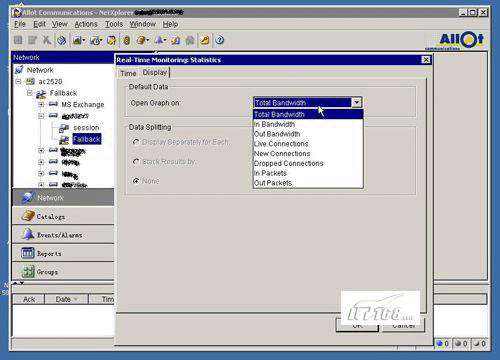Image resolution: width=500 pixels, height=360 pixels.
Task: Open dropdown arrow beside catalog book icon
Action: (147, 40)
